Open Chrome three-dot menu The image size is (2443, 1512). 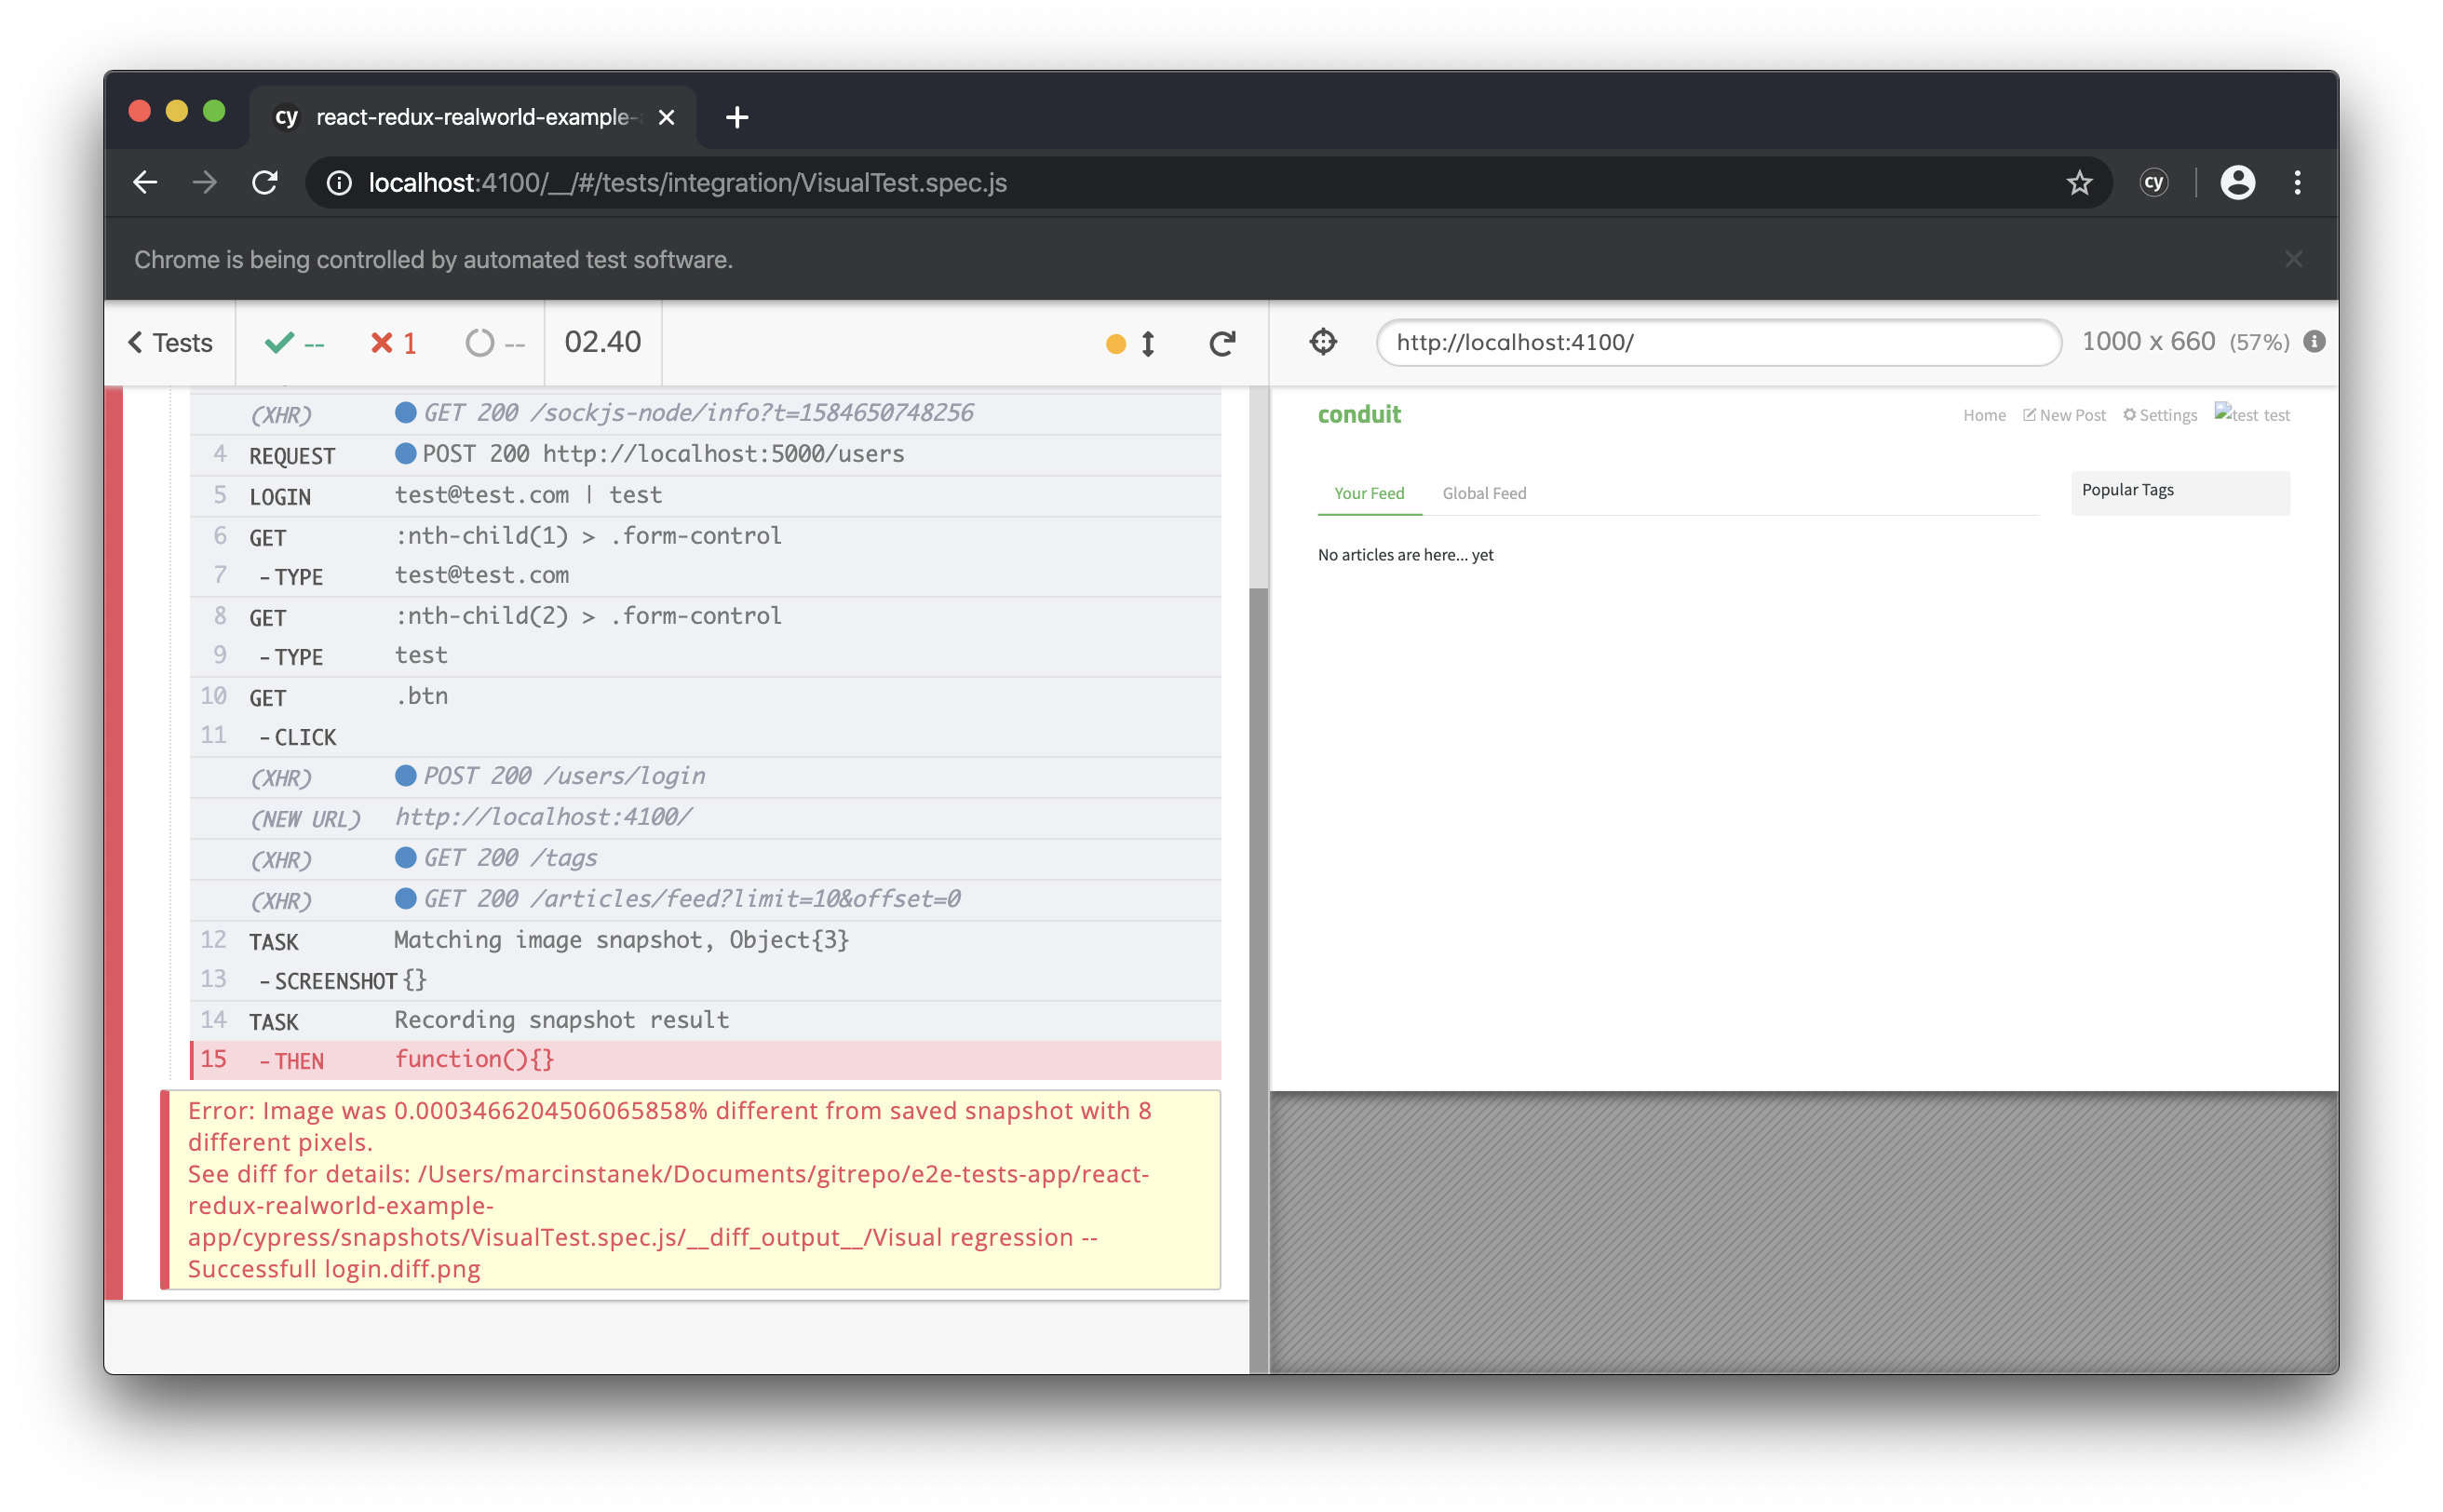point(2297,183)
